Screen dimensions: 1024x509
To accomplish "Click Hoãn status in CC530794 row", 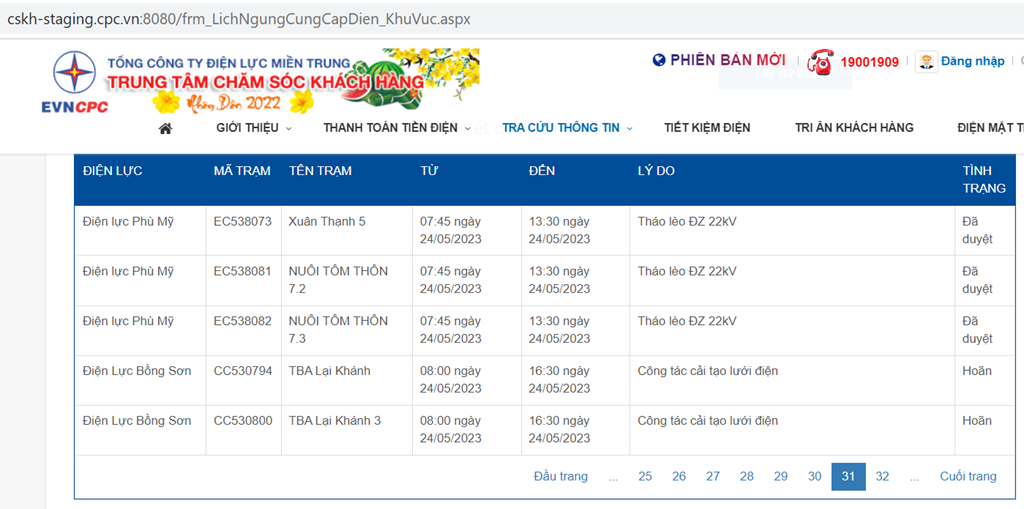I will click(977, 371).
